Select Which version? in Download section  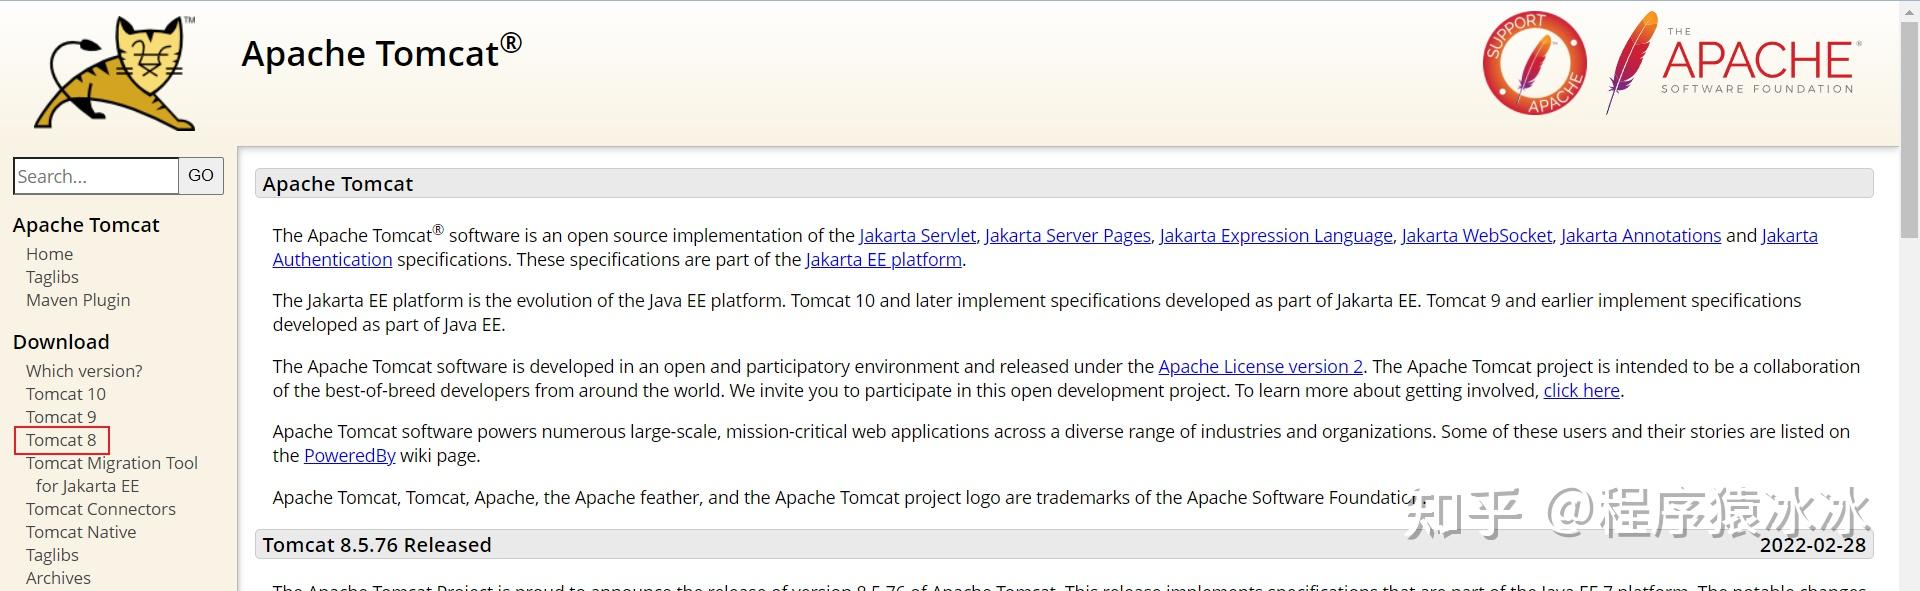pos(84,371)
